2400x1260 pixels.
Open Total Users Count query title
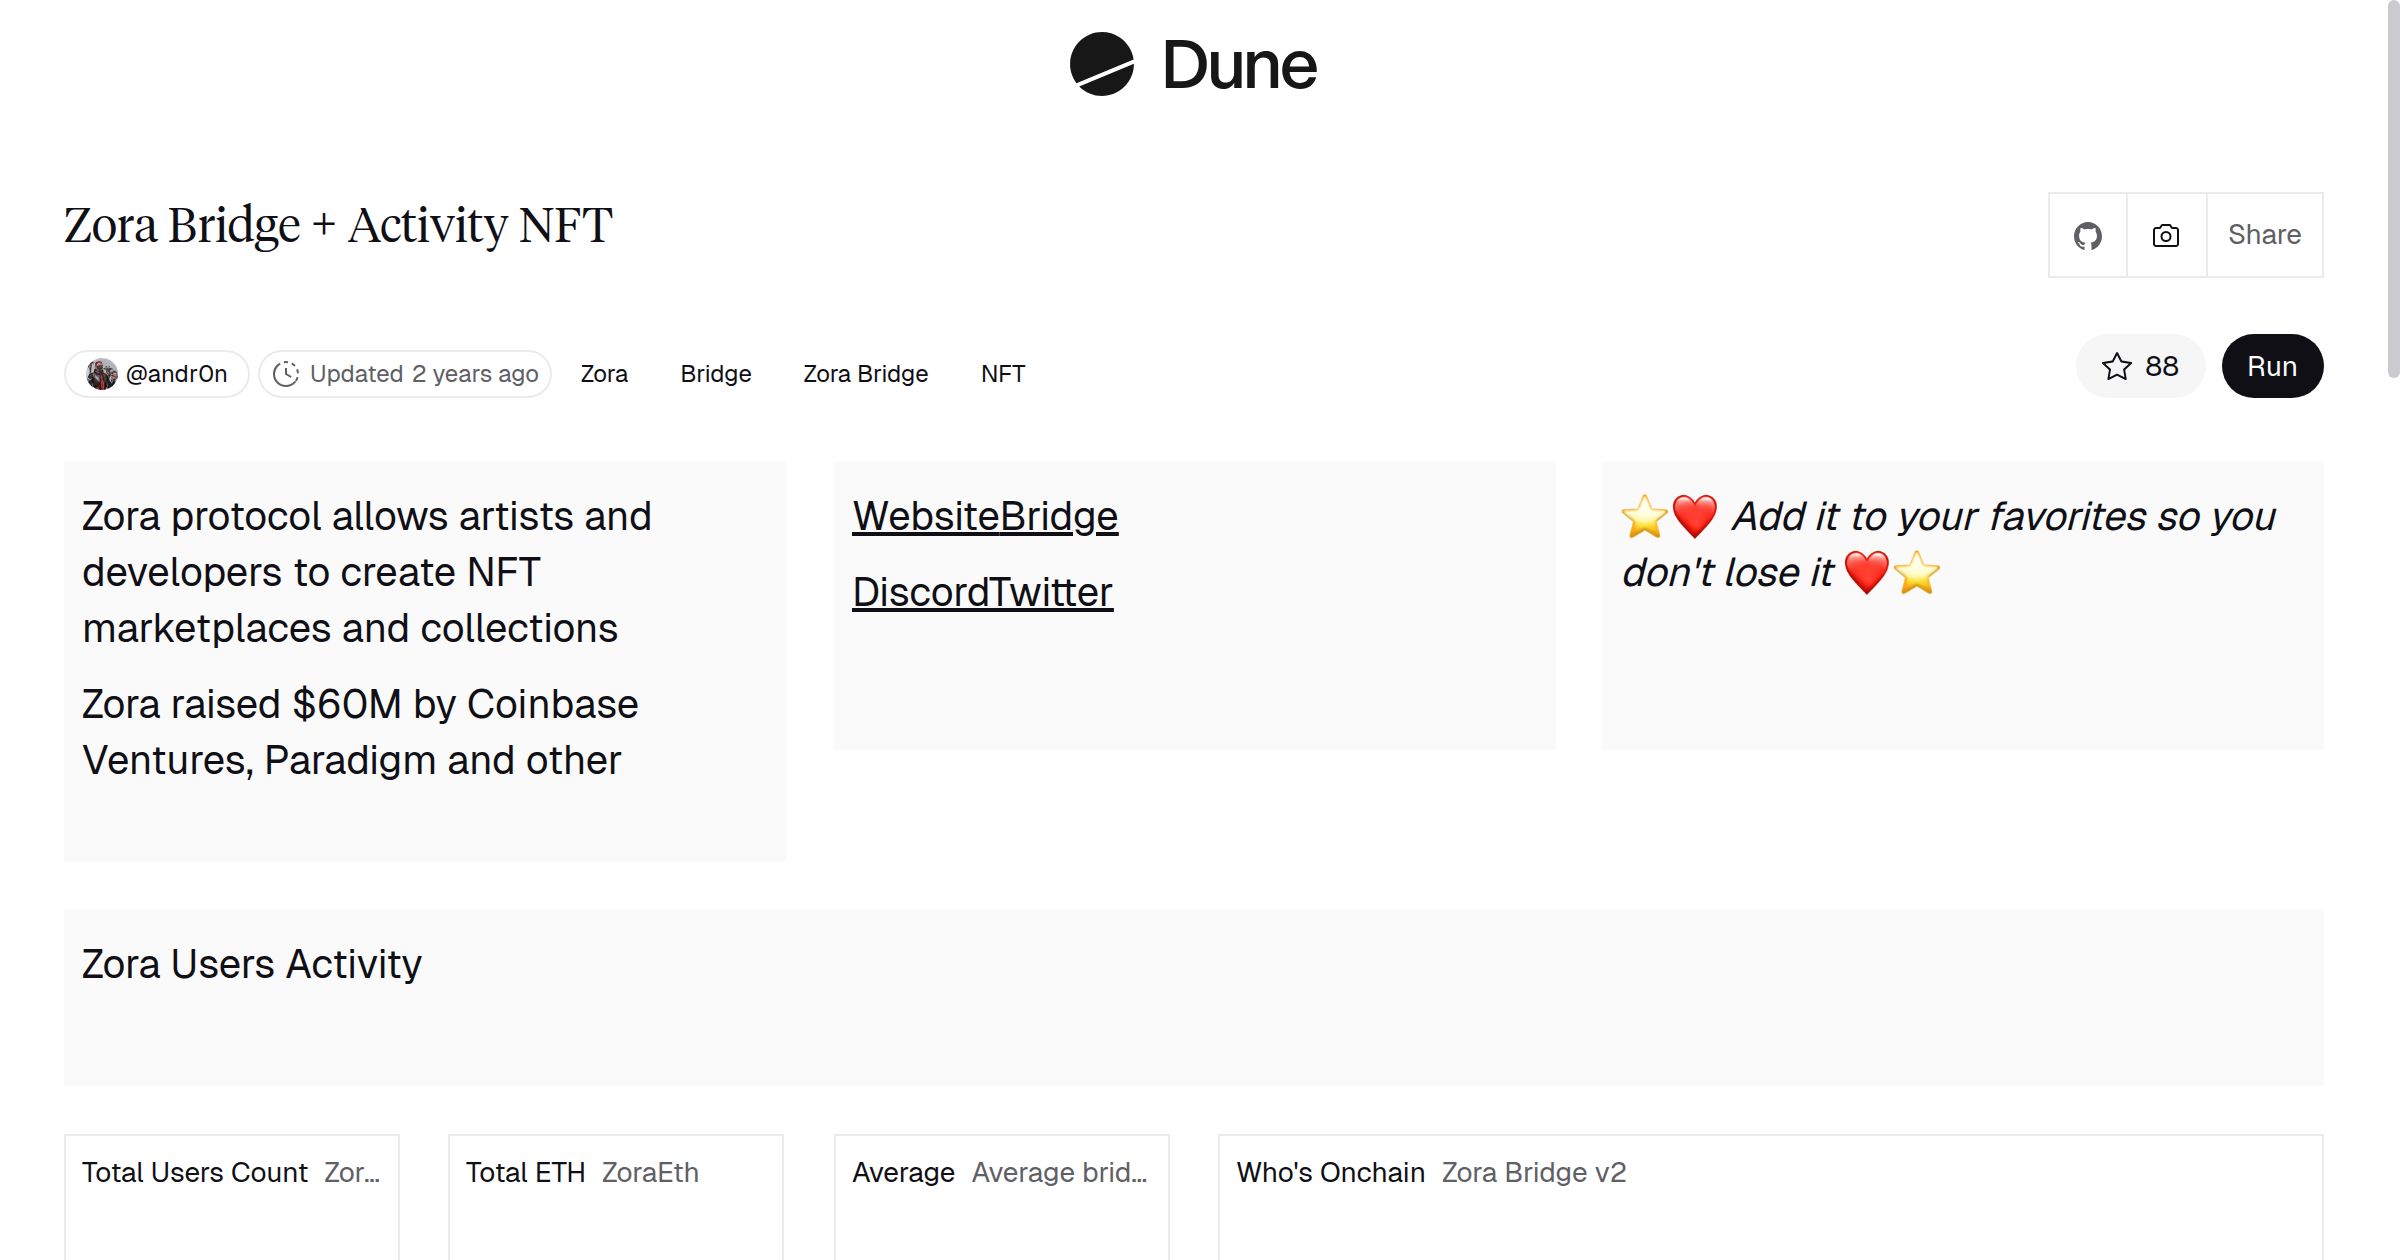click(x=194, y=1172)
